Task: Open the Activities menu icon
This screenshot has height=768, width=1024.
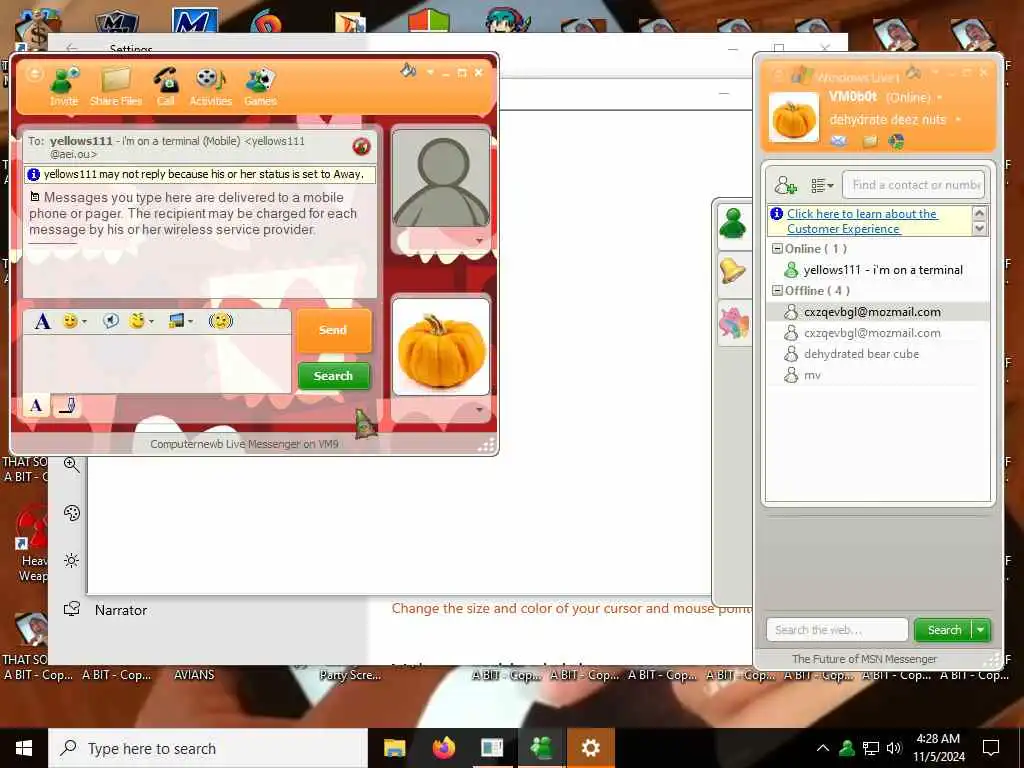Action: coord(210,86)
